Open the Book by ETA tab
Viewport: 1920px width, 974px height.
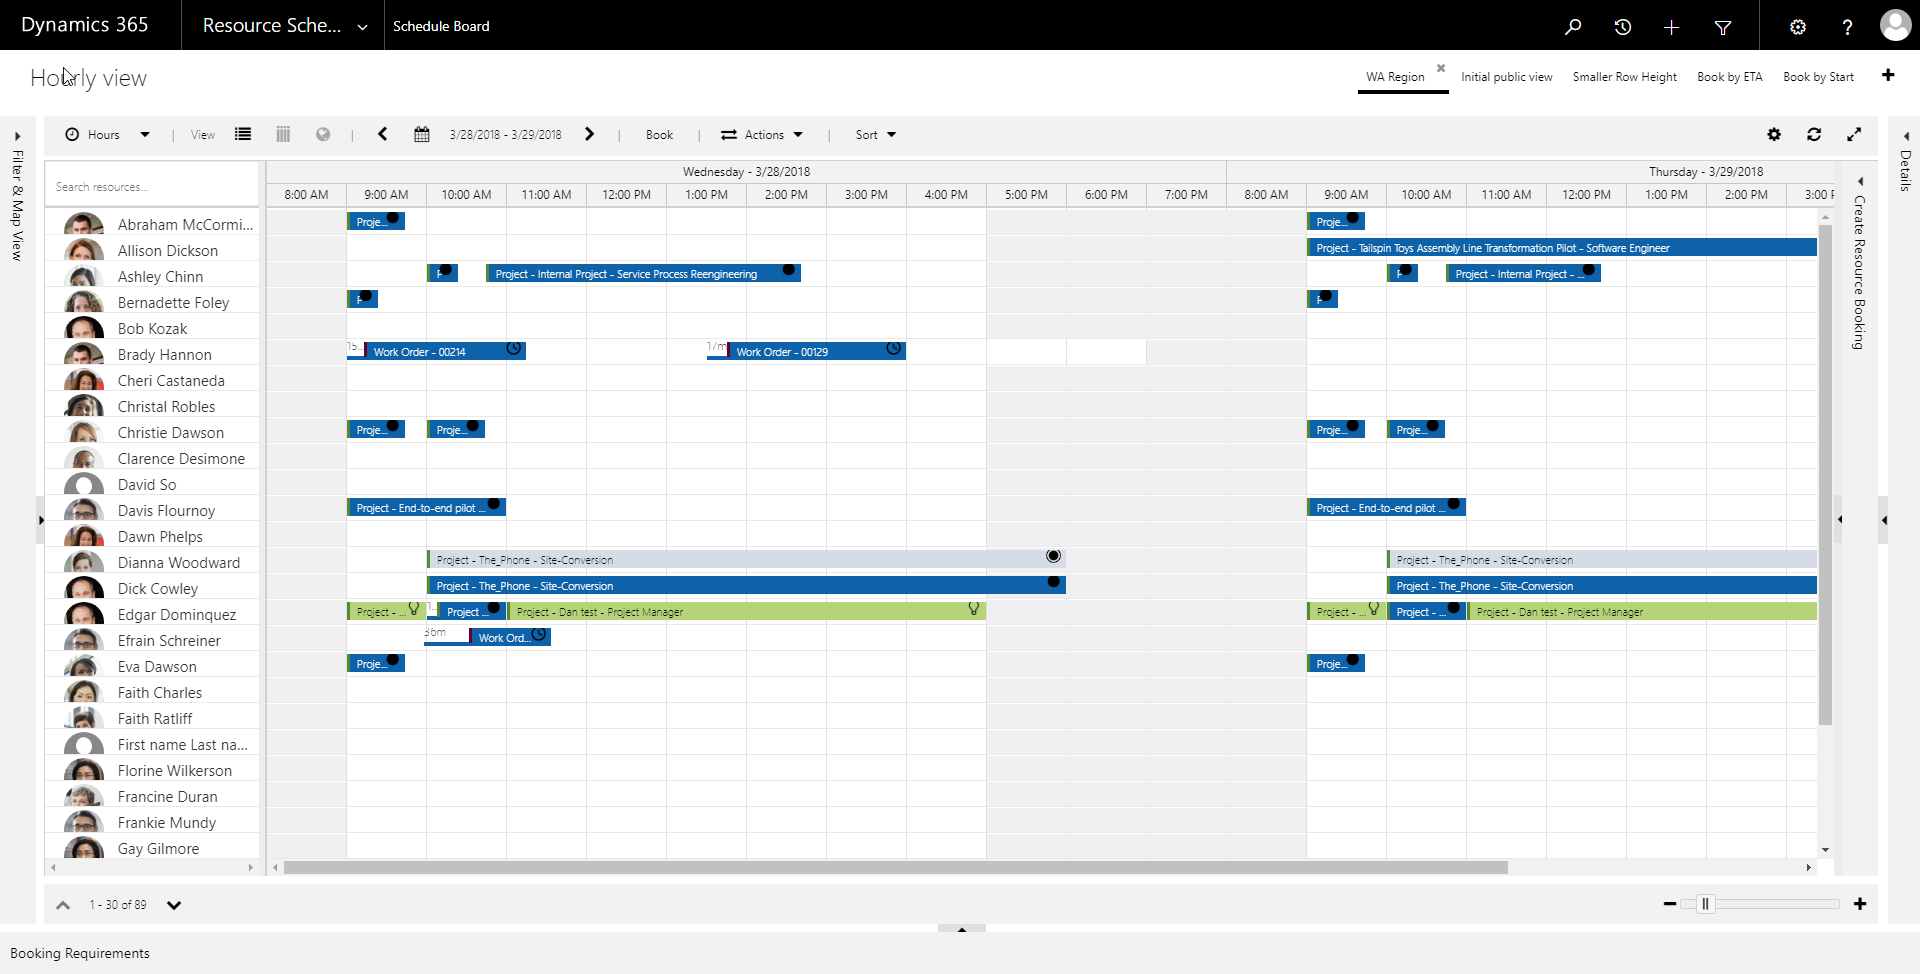tap(1729, 77)
